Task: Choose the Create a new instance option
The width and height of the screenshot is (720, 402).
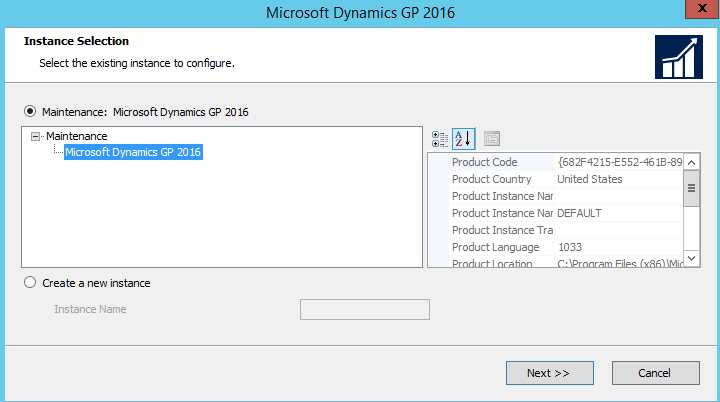Action: pos(30,283)
